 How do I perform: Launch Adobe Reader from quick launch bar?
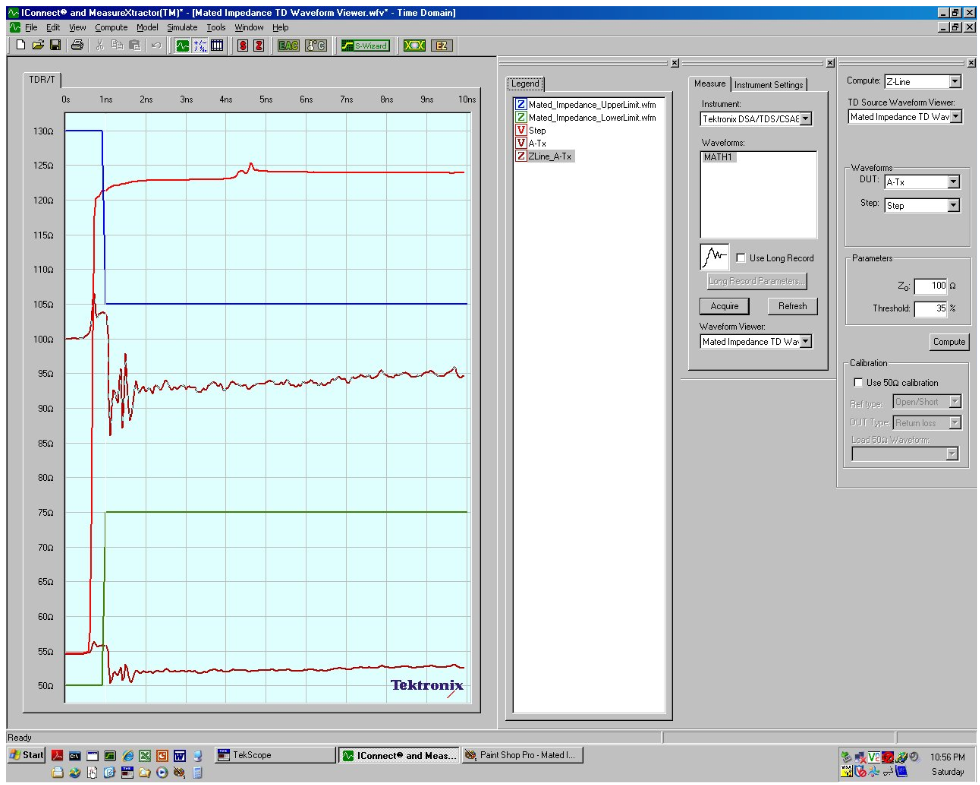pos(58,755)
